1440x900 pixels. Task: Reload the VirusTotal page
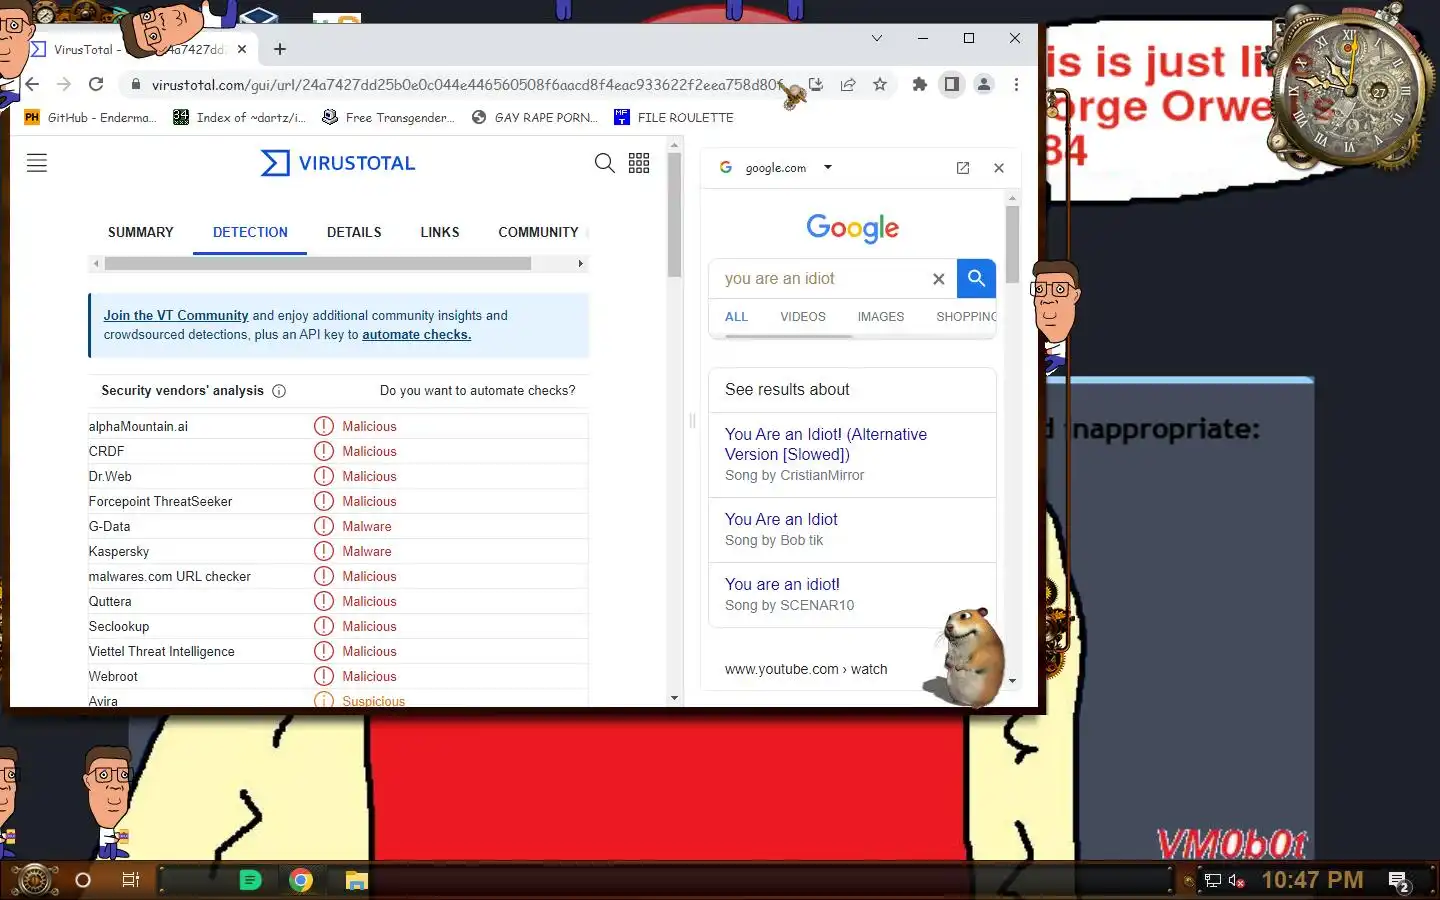[96, 84]
